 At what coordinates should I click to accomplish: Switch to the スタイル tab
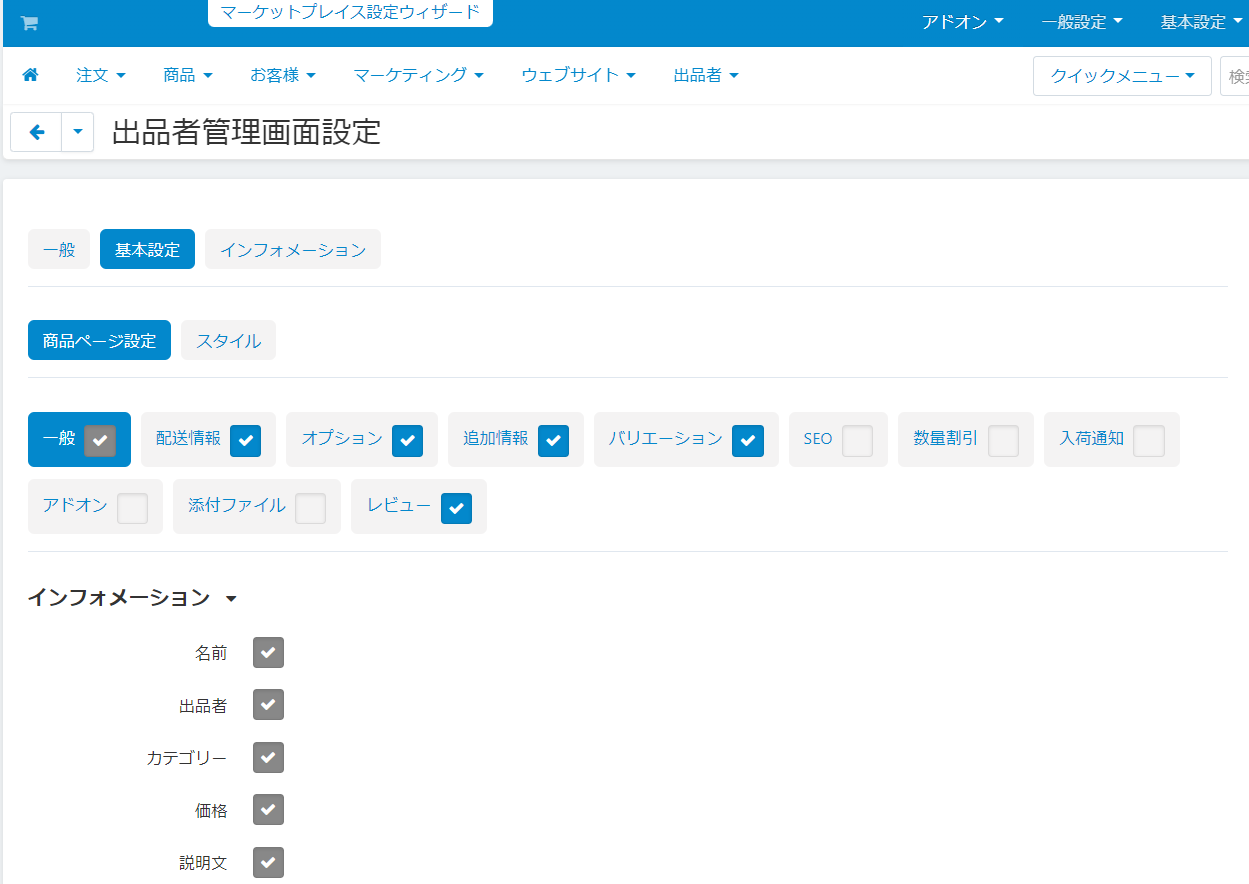point(228,341)
